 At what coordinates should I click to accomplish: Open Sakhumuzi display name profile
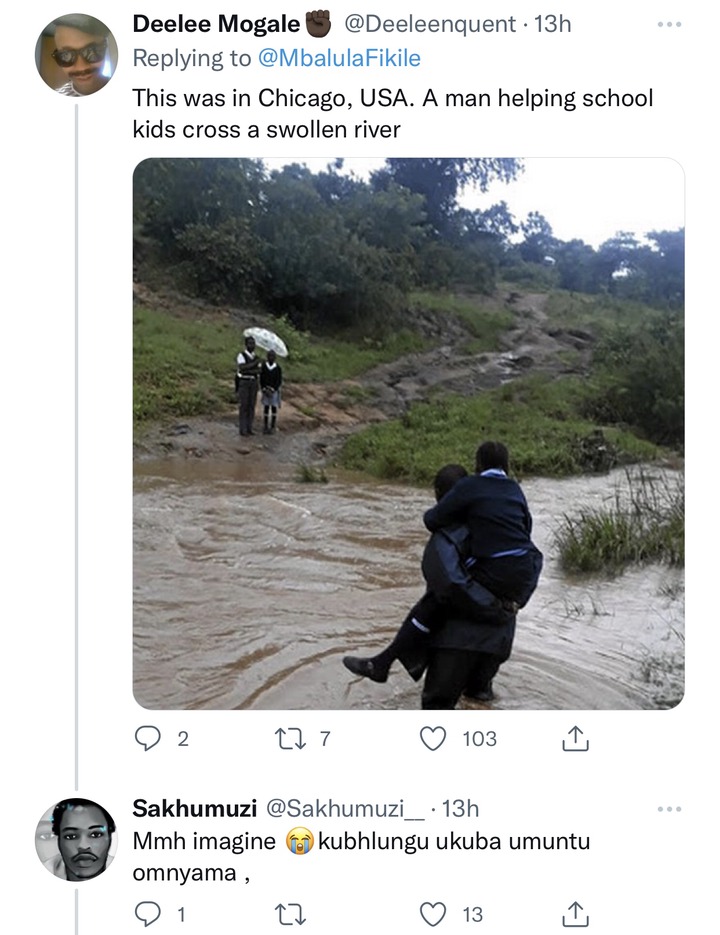[194, 809]
